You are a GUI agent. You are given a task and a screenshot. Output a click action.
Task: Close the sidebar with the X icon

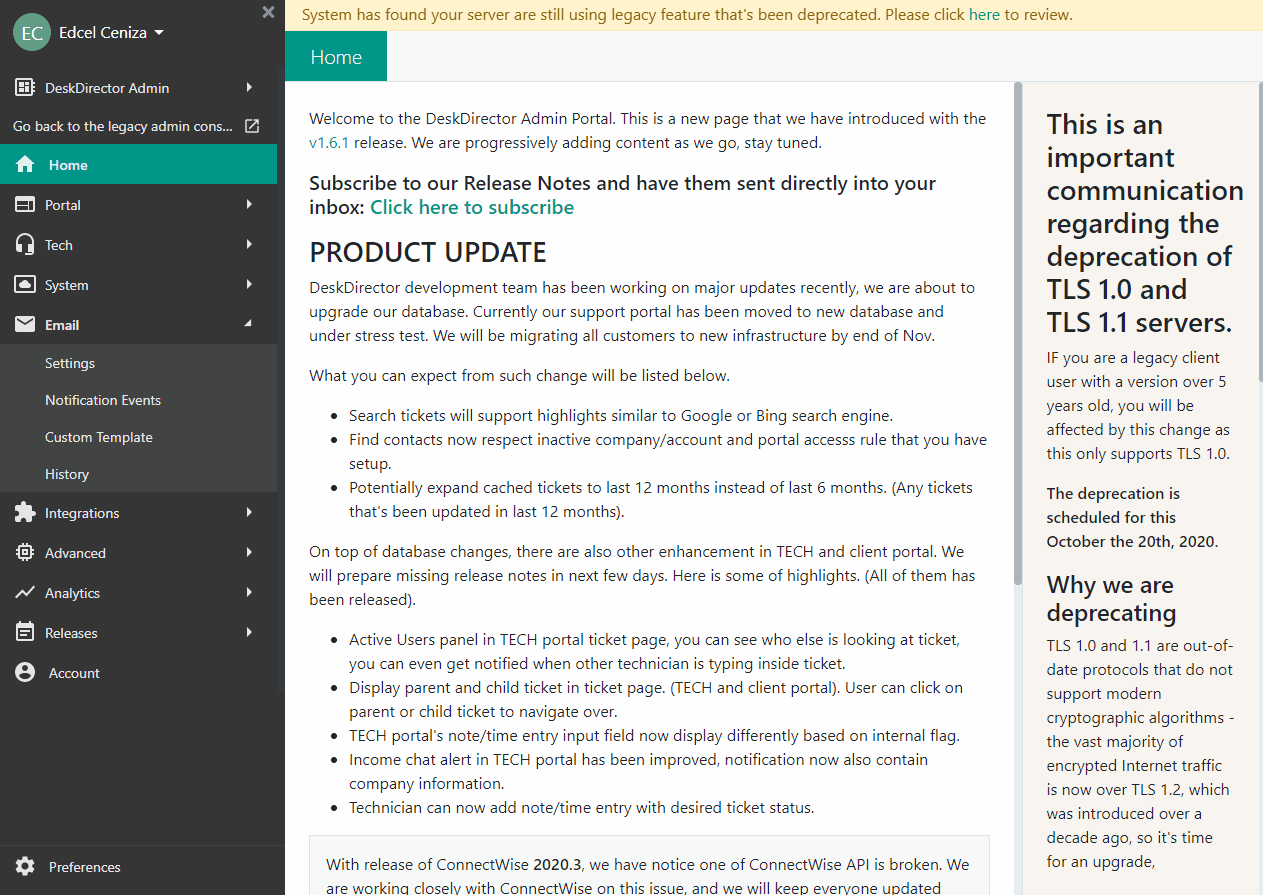click(x=268, y=12)
